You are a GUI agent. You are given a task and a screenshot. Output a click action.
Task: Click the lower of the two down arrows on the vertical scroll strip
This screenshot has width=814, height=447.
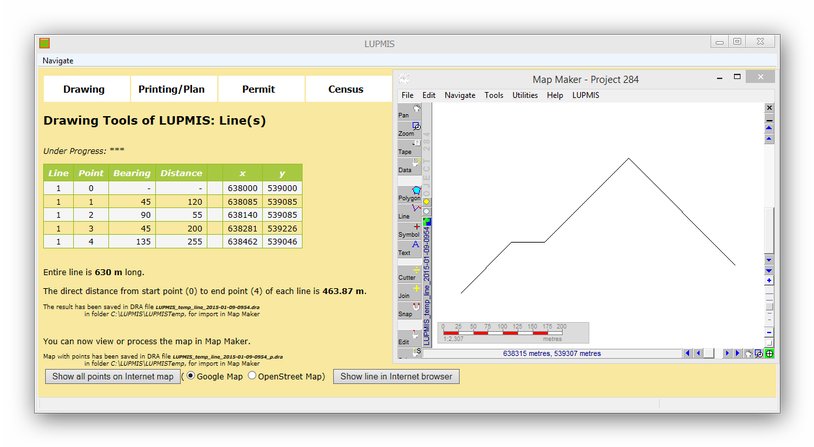pos(769,270)
